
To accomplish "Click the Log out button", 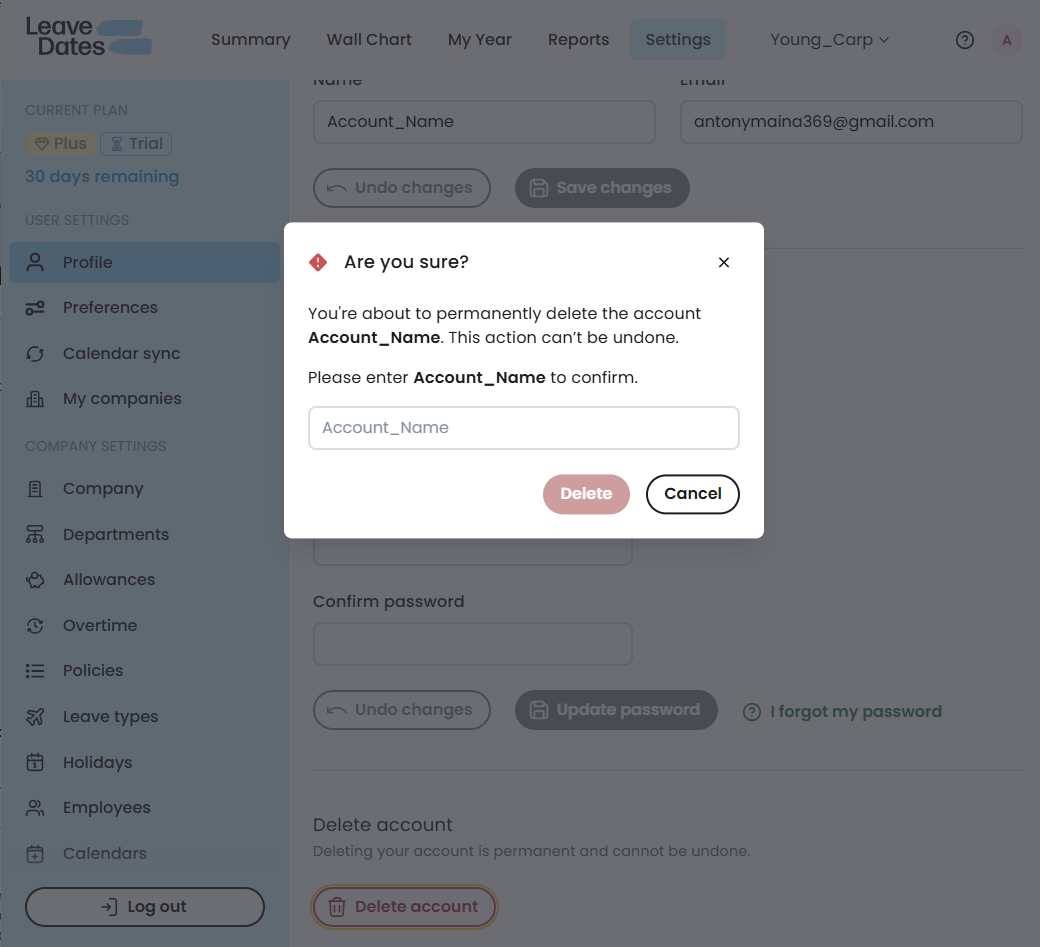I will [145, 907].
